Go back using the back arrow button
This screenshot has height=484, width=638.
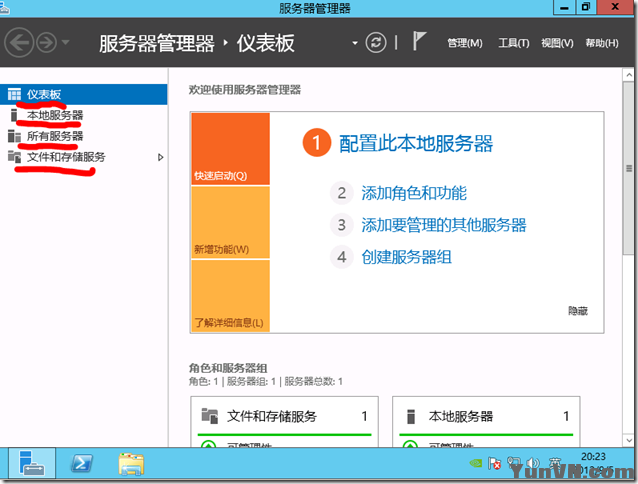coord(19,43)
